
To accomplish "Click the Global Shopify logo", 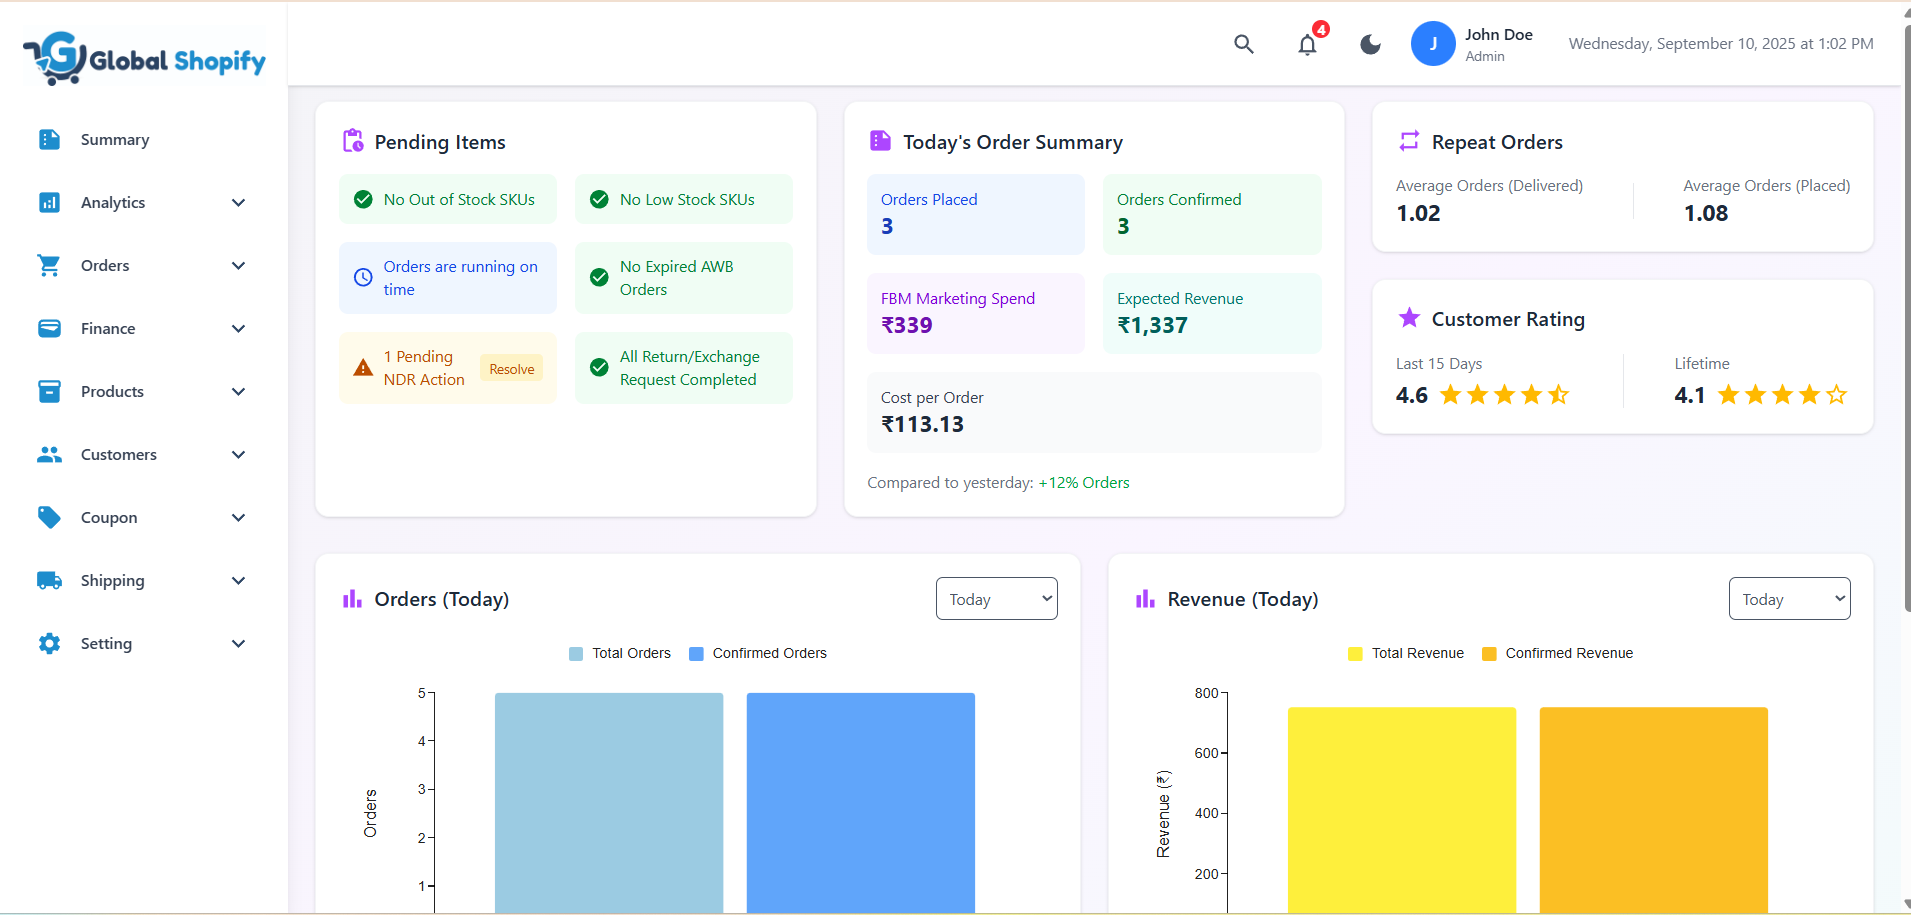I will (x=144, y=58).
